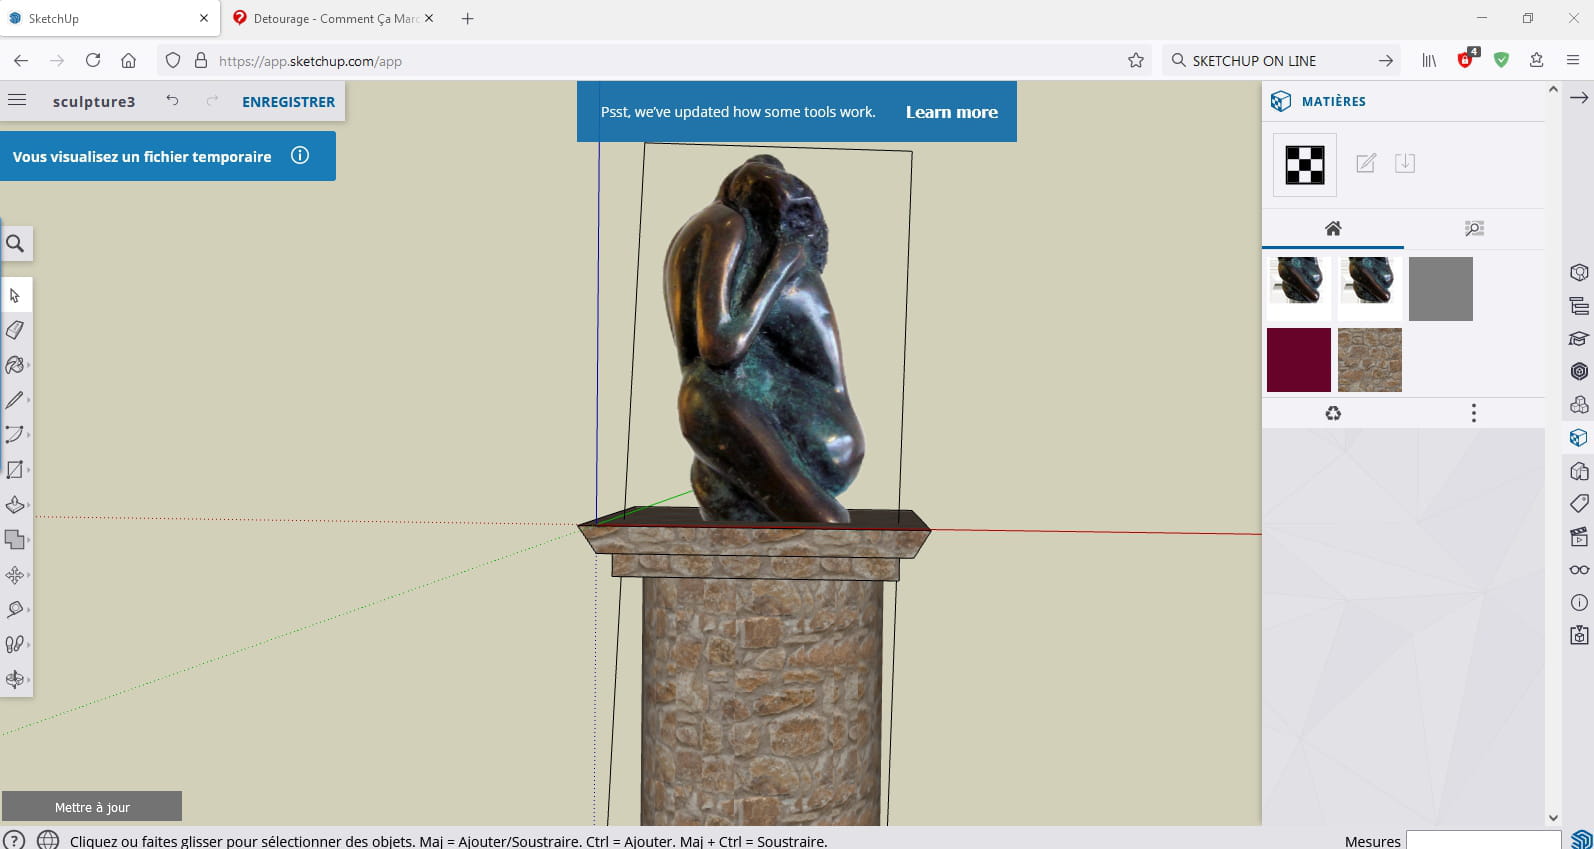Follow the Learn more link
This screenshot has height=849, width=1594.
point(951,112)
